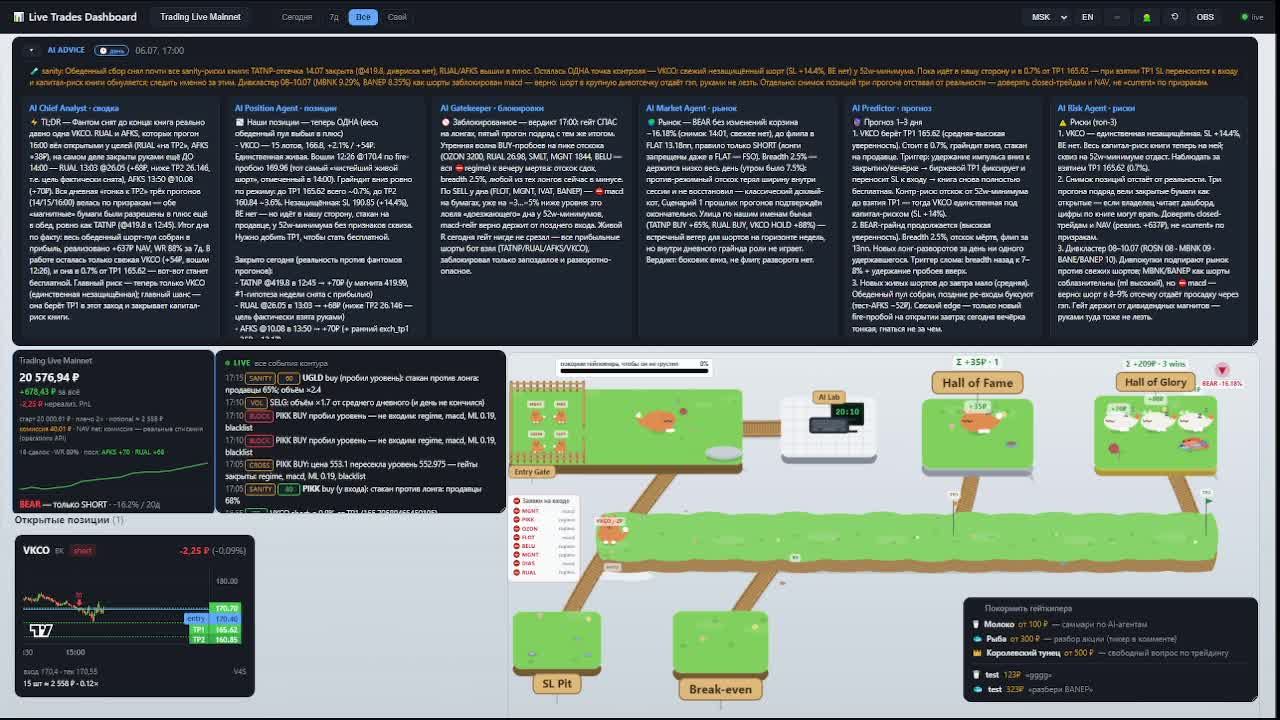Click the VKCO ticker in position card
This screenshot has height=720, width=1280.
36,550
